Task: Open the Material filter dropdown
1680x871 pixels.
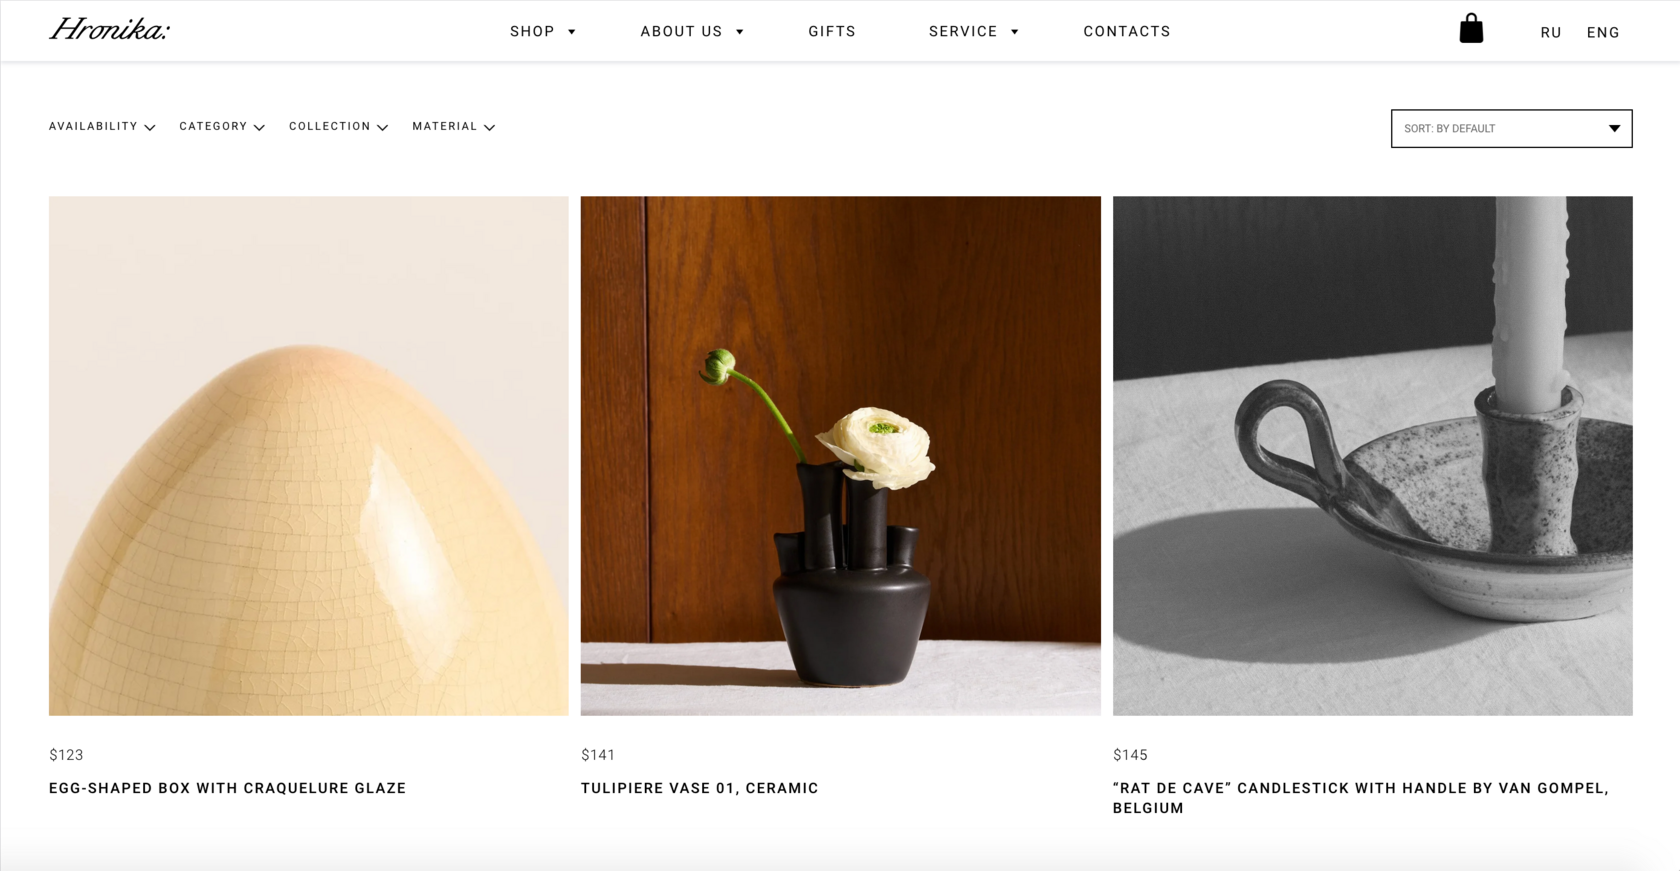Action: (x=453, y=127)
